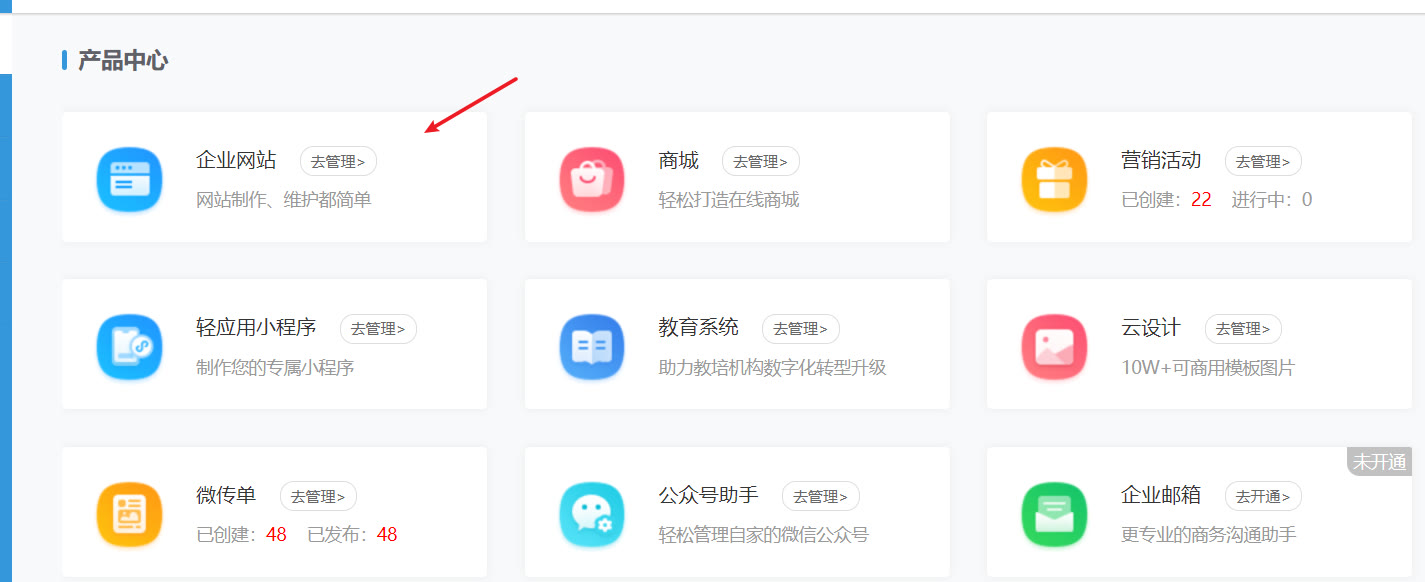Image resolution: width=1425 pixels, height=582 pixels.
Task: Click 去开通 to activate 企业邮箱
Action: (1262, 495)
